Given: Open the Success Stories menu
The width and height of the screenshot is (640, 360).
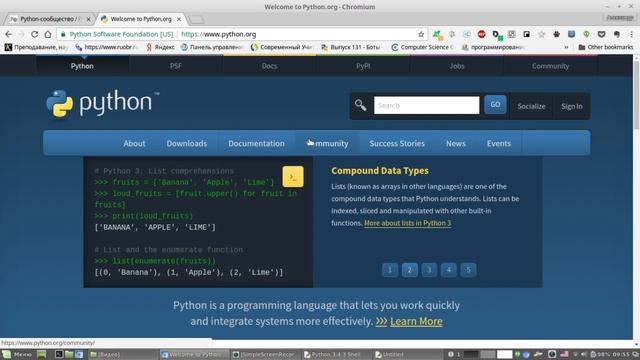Looking at the screenshot, I should click(397, 143).
